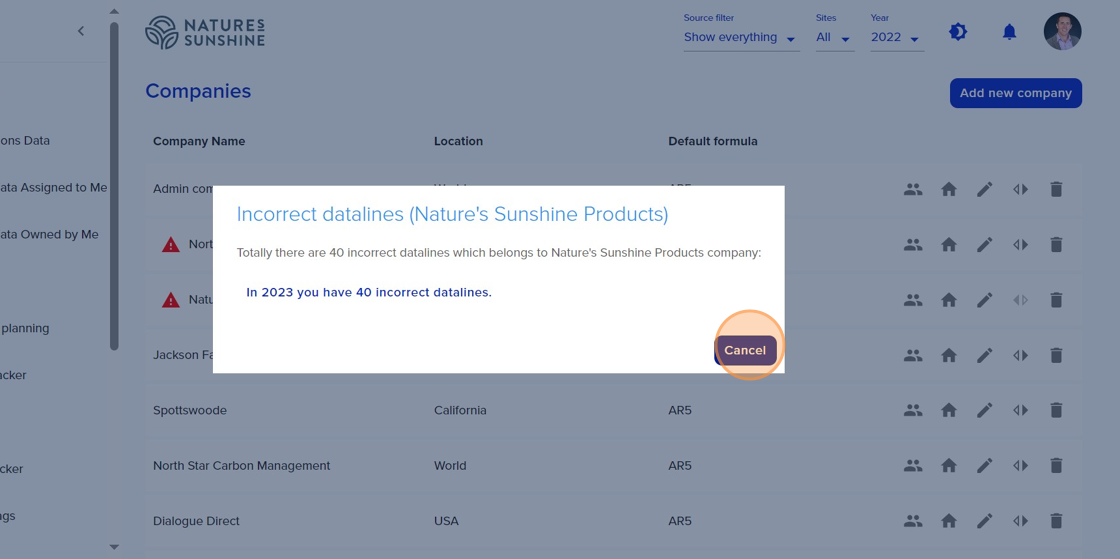1120x559 pixels.
Task: Click the Spottswoode company name
Action: (x=190, y=411)
